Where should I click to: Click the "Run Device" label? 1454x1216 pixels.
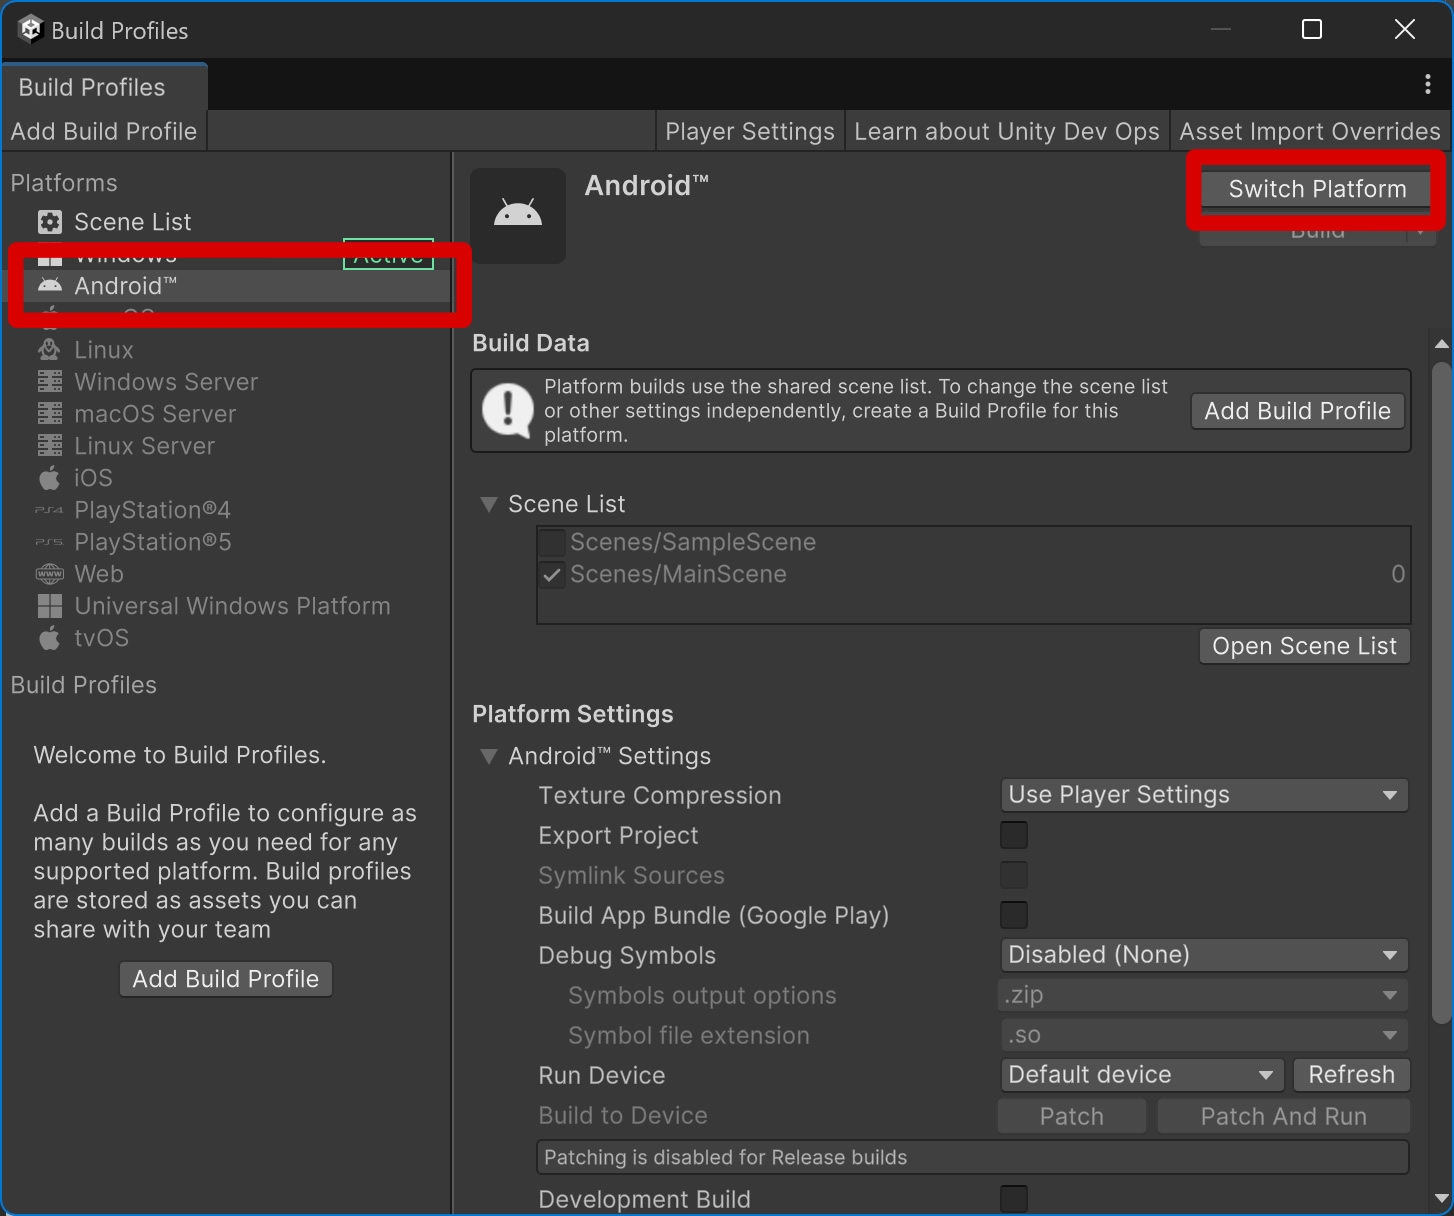pyautogui.click(x=602, y=1075)
